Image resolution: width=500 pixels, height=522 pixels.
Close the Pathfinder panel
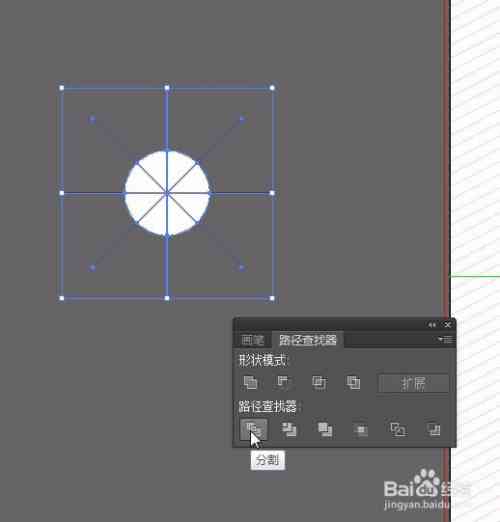pyautogui.click(x=447, y=324)
